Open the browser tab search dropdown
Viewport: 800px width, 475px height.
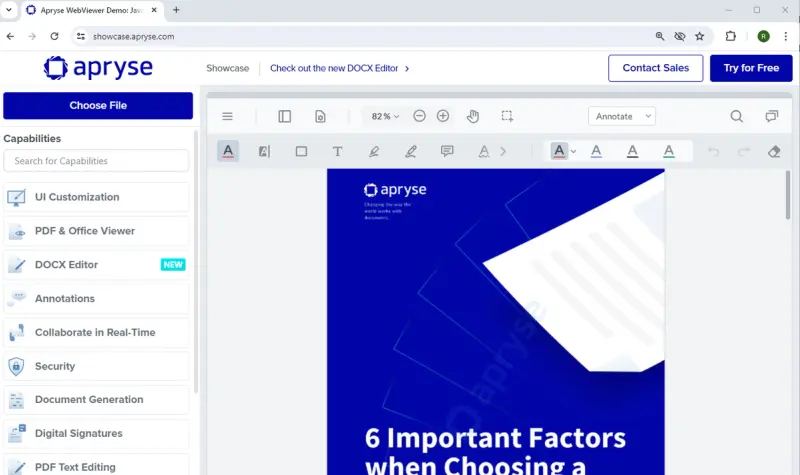[9, 10]
